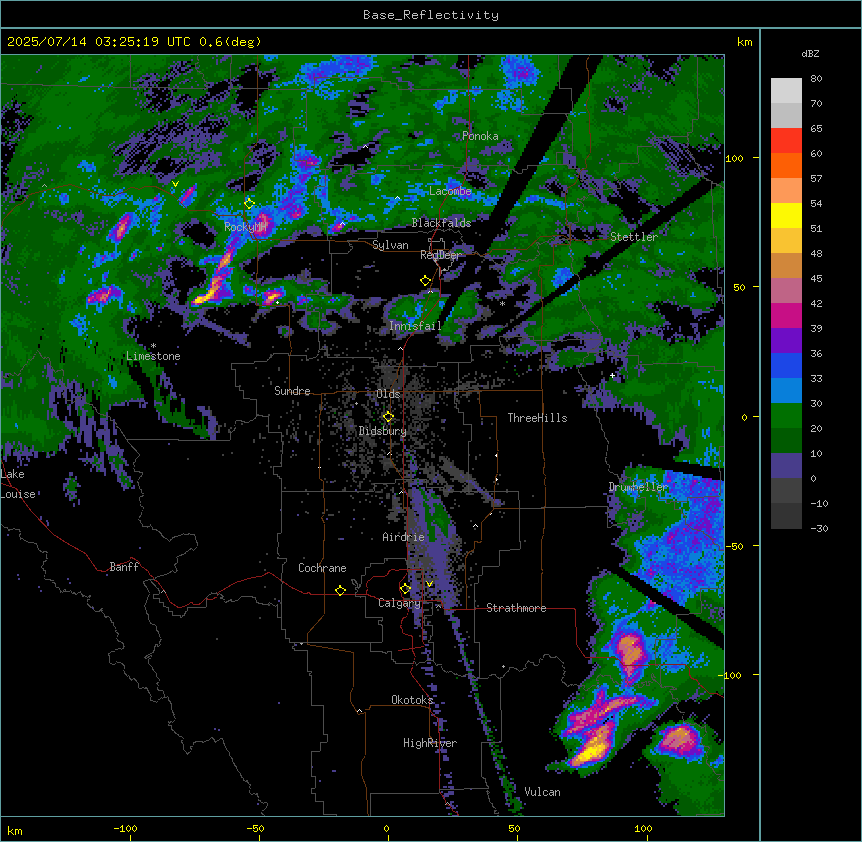Pick the magenta 39–42 dBZ legend swatch
This screenshot has width=862, height=842.
point(786,315)
